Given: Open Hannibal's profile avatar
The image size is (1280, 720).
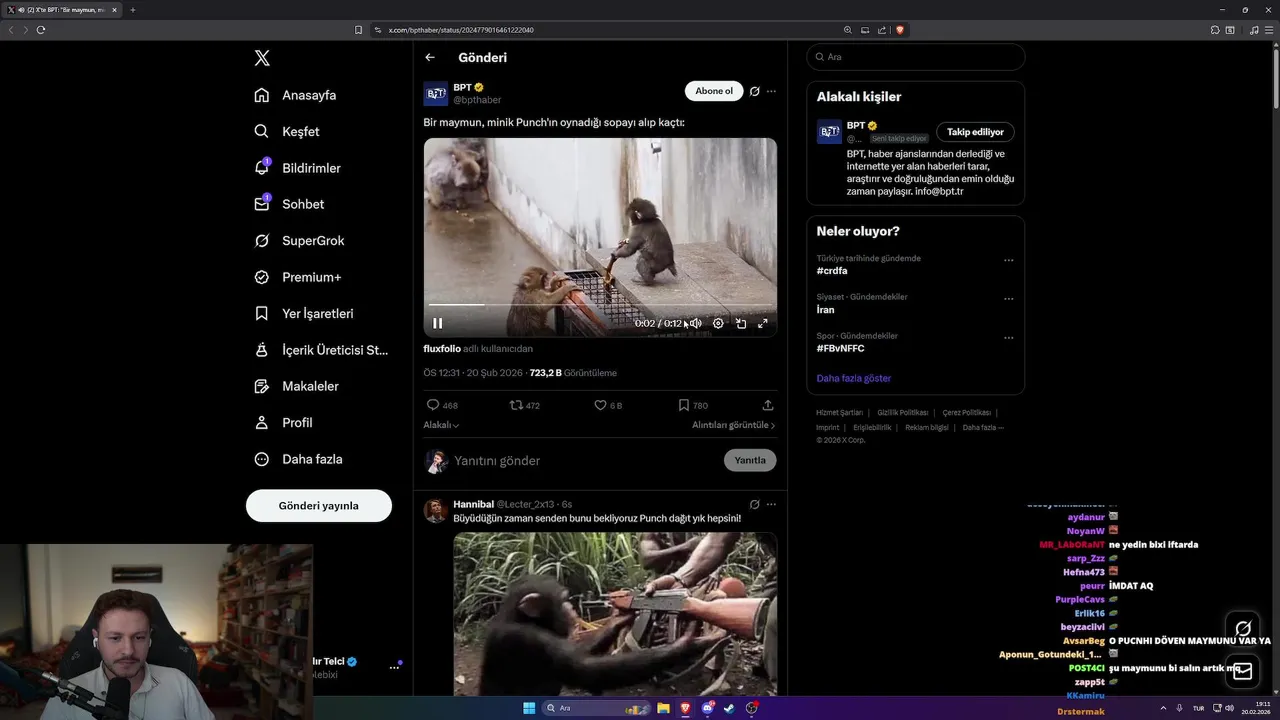Looking at the screenshot, I should [435, 511].
